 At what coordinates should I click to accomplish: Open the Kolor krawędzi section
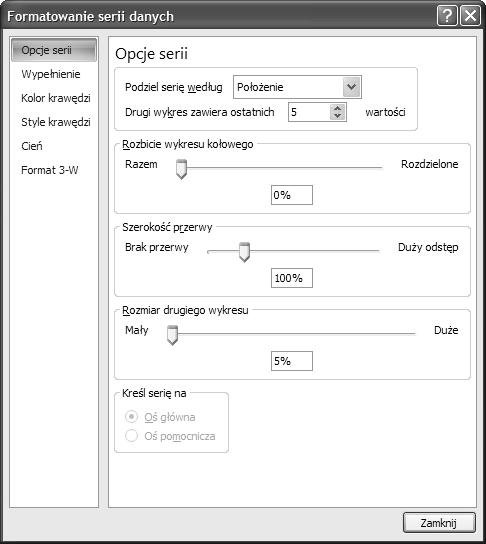(x=56, y=98)
